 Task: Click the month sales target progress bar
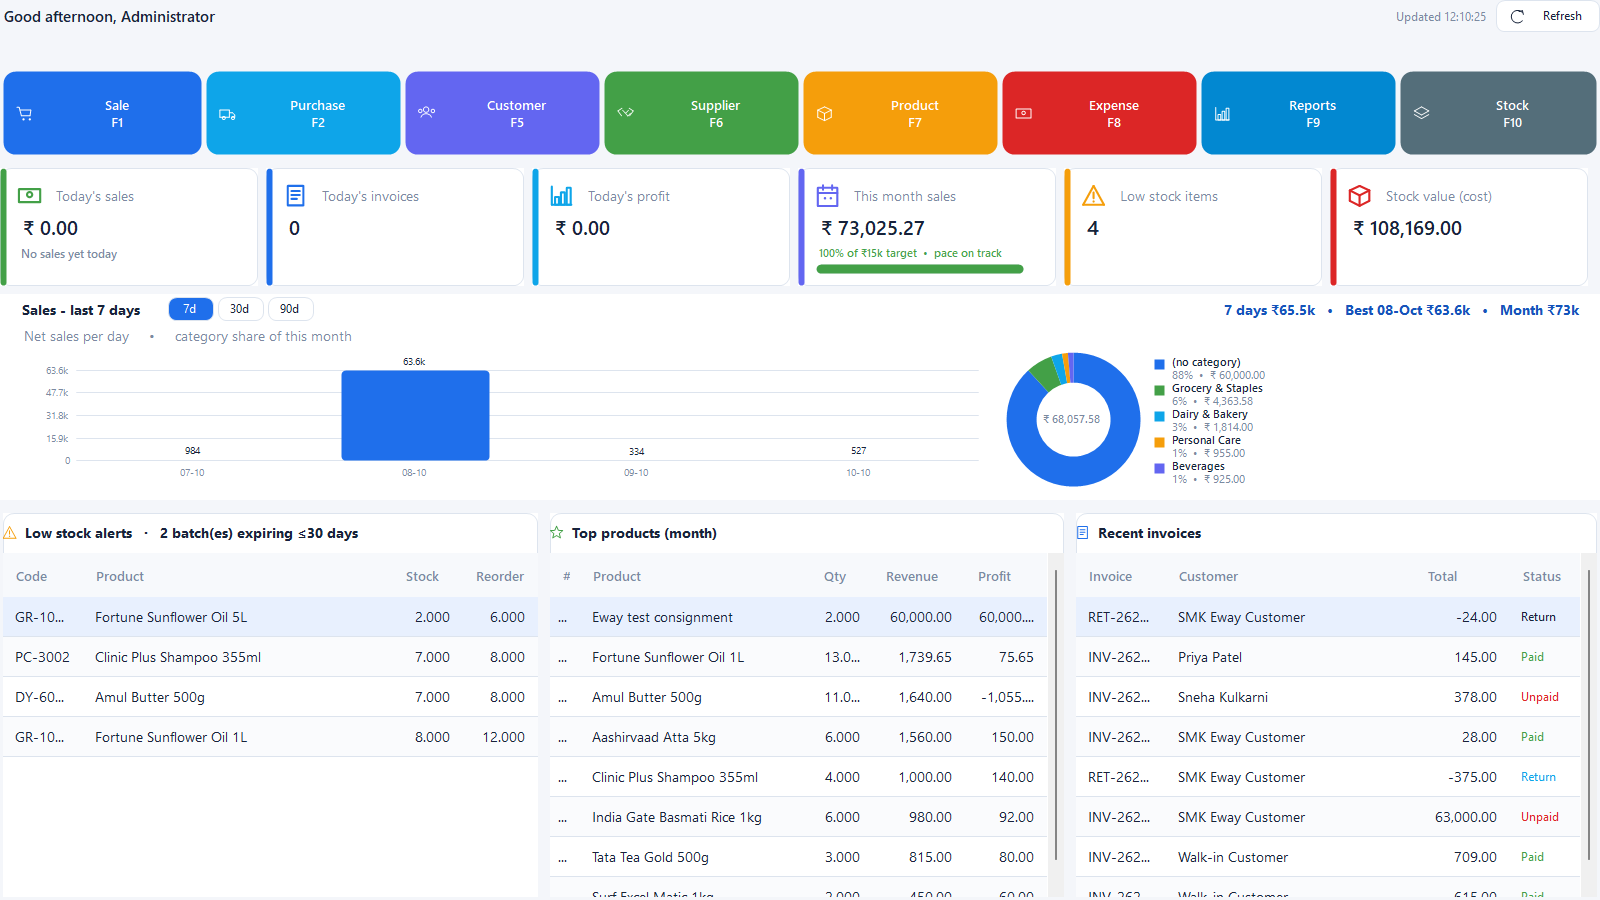[x=920, y=269]
